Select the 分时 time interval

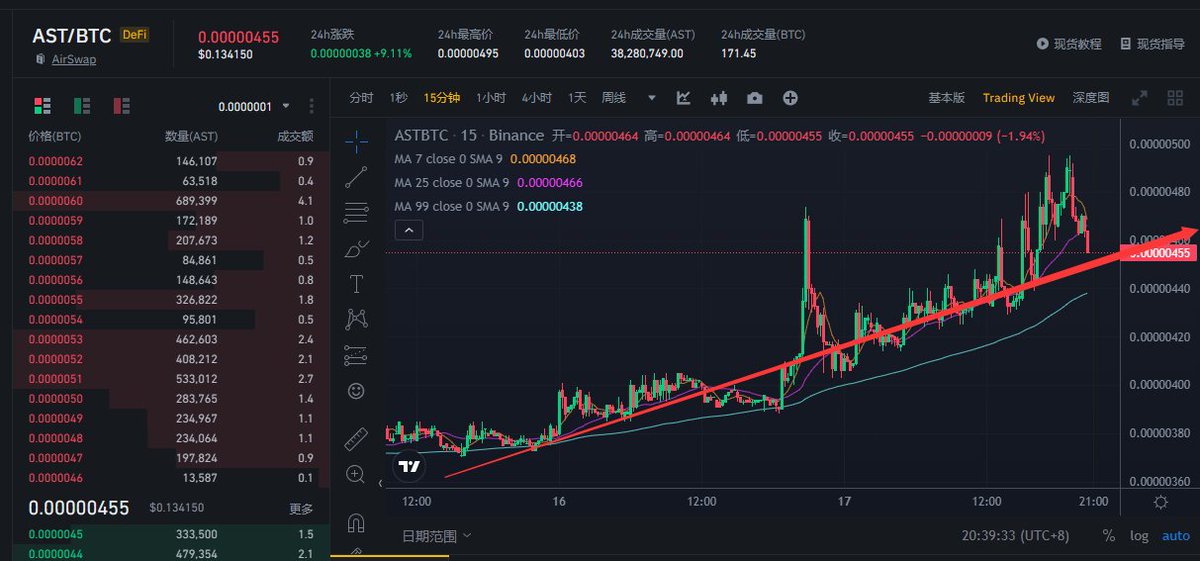(361, 98)
